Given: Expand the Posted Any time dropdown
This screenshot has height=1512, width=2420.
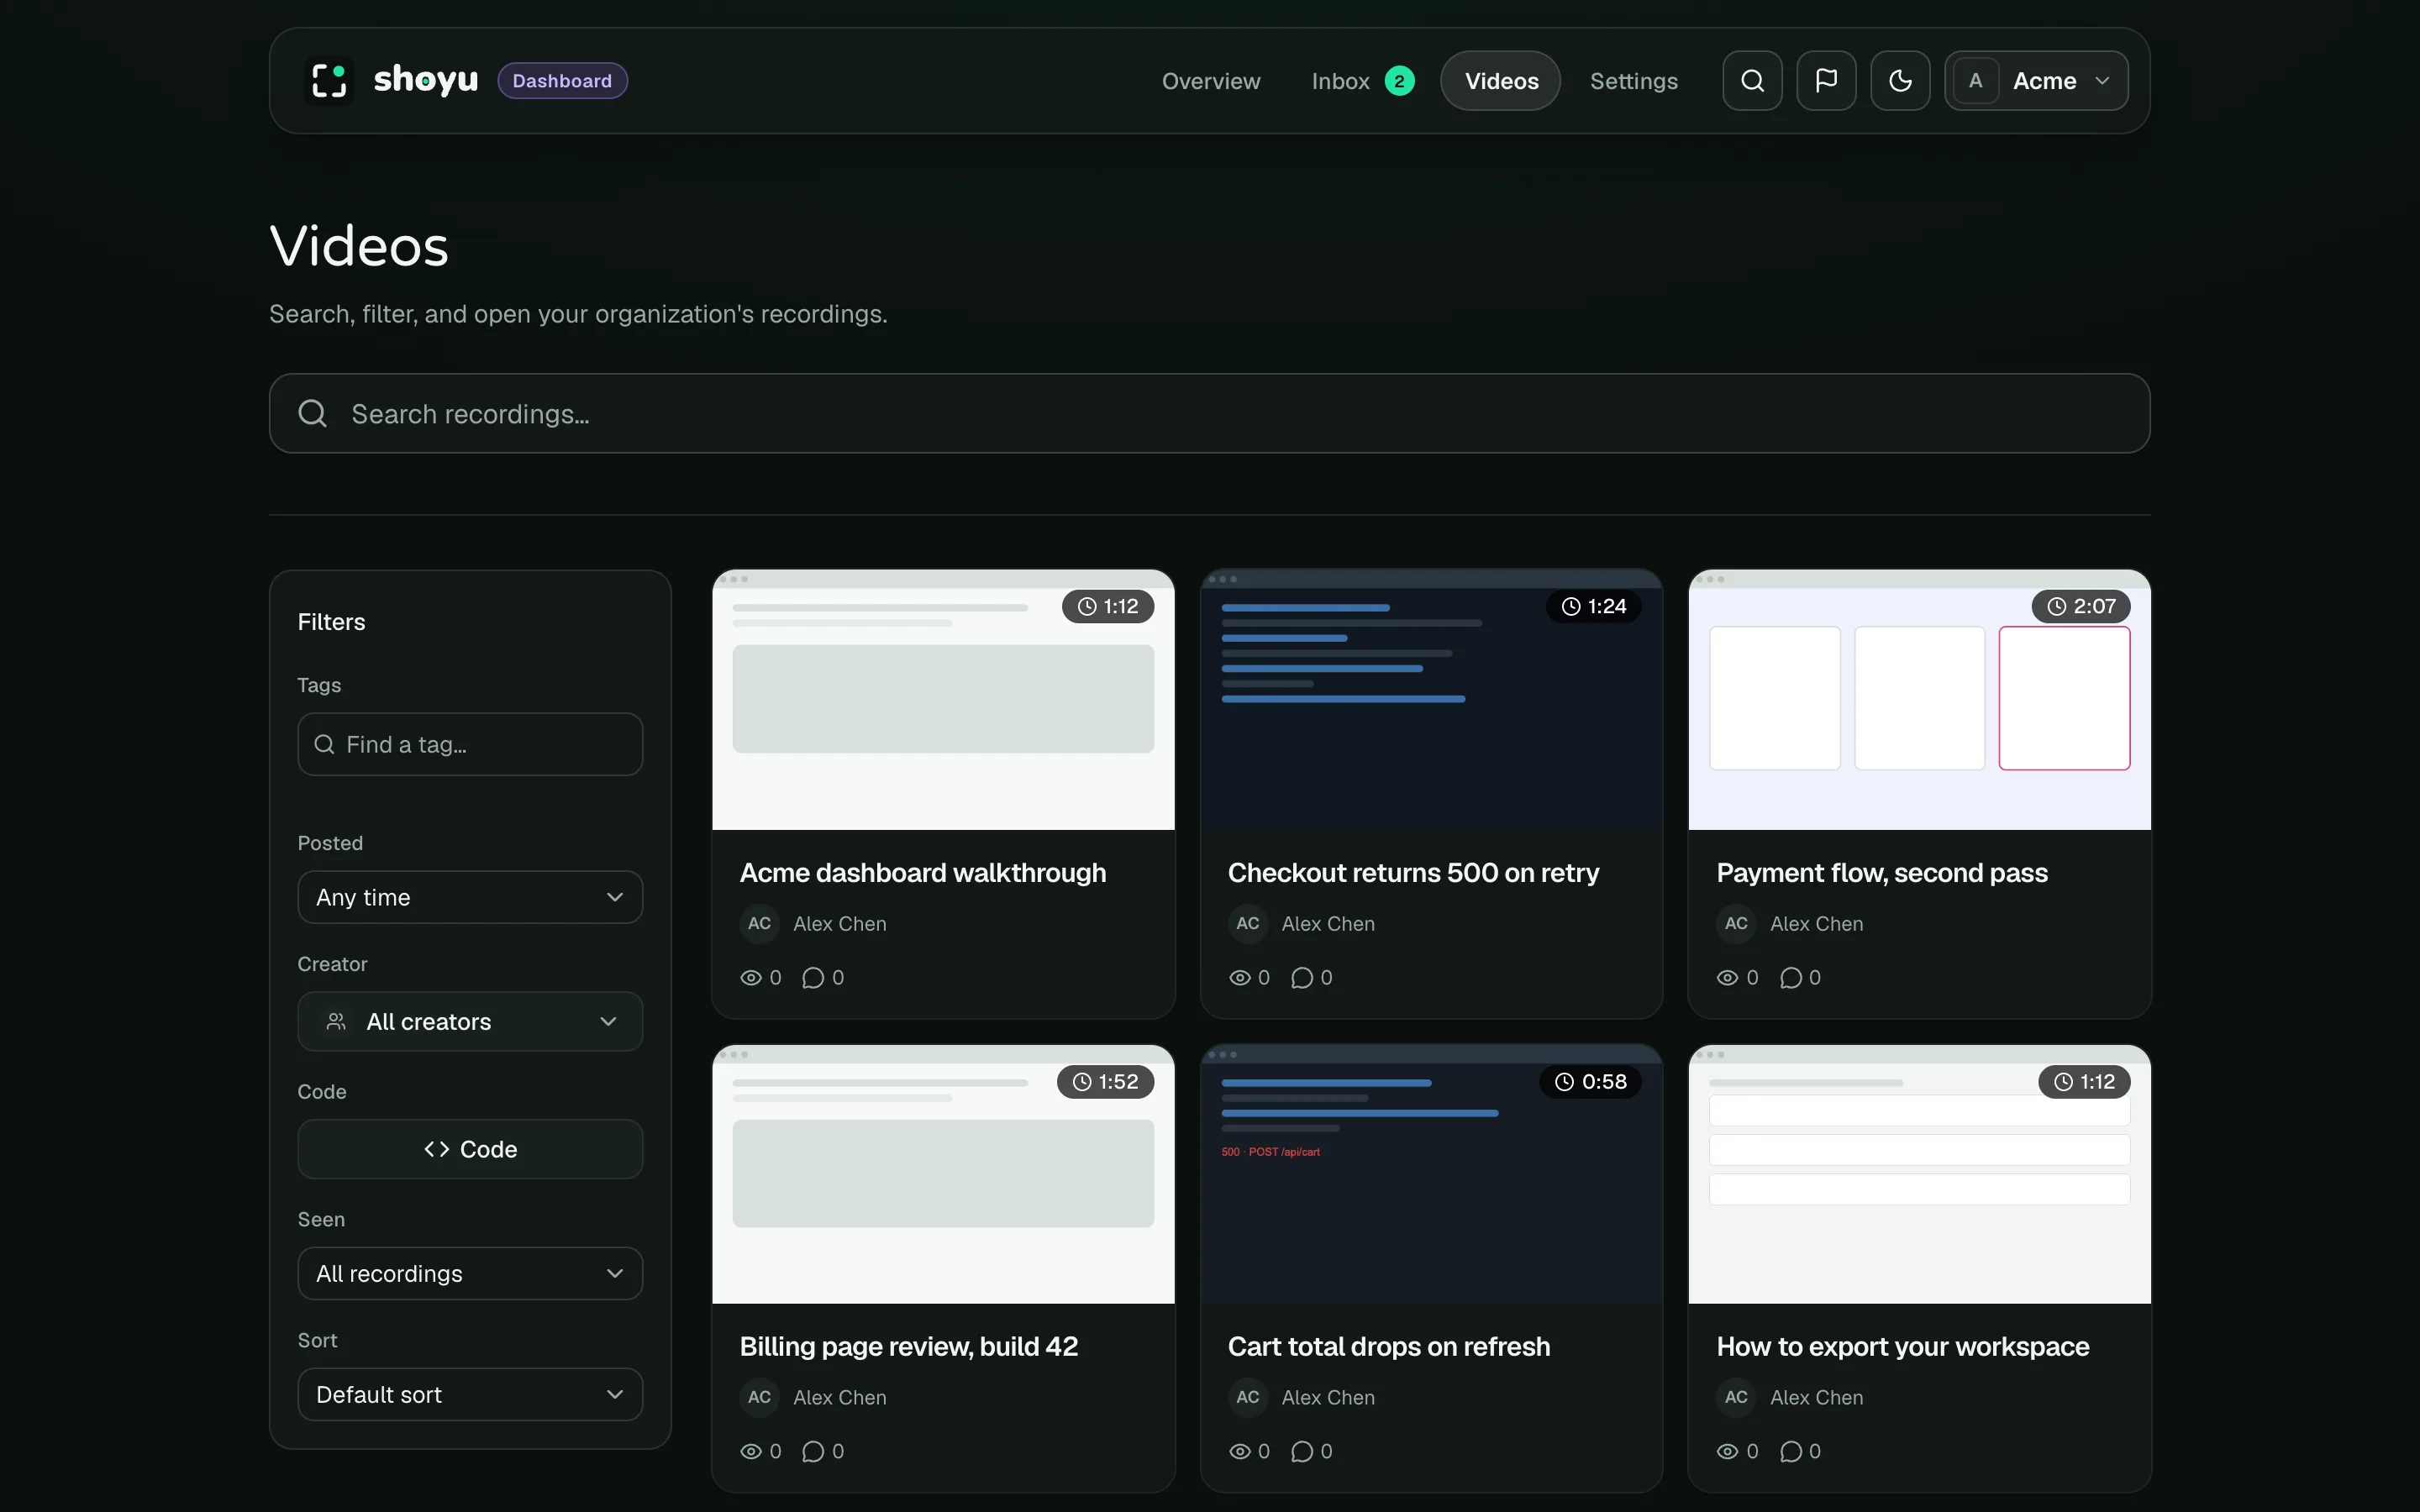Looking at the screenshot, I should 470,897.
